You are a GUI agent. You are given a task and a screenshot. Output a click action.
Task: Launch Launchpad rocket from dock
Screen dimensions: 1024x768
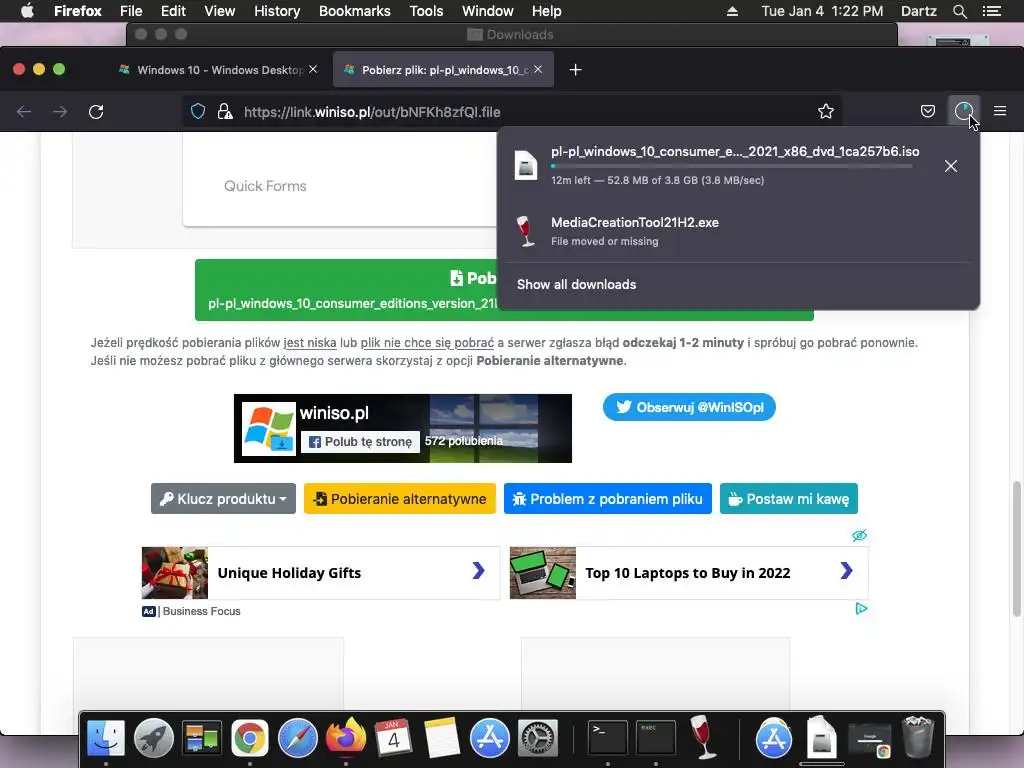153,738
